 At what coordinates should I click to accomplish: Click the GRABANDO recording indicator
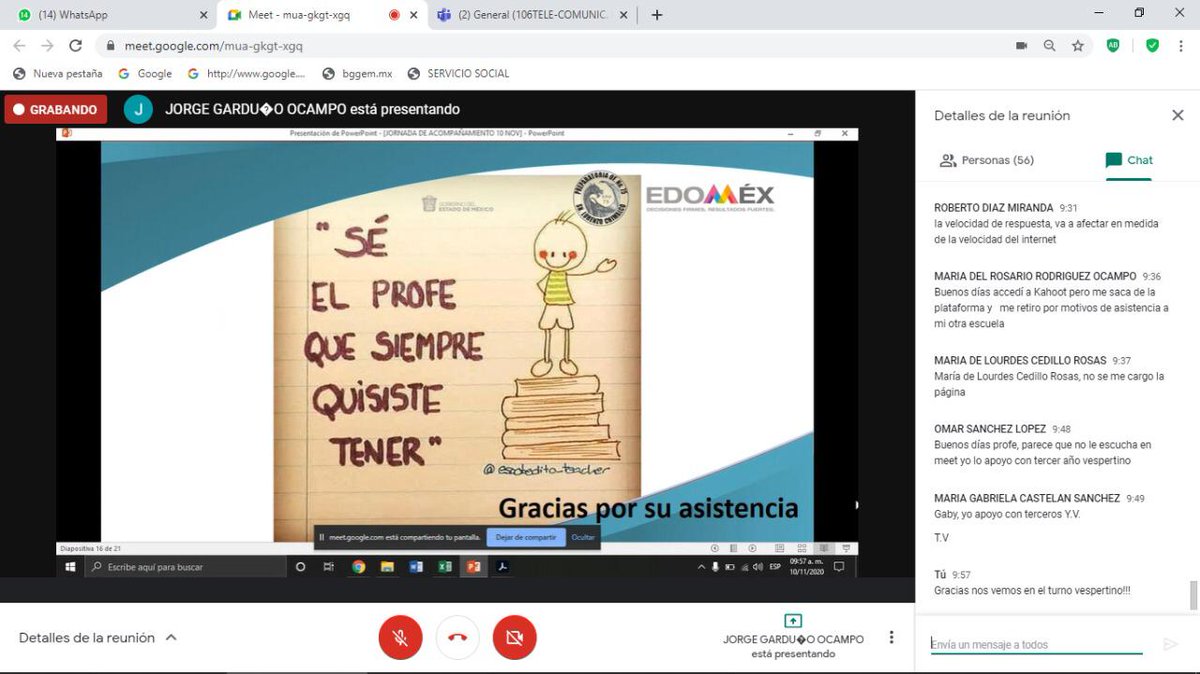click(55, 109)
